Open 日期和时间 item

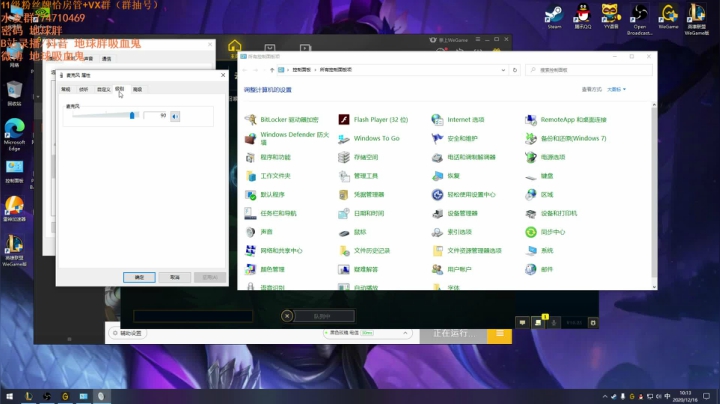pyautogui.click(x=361, y=213)
